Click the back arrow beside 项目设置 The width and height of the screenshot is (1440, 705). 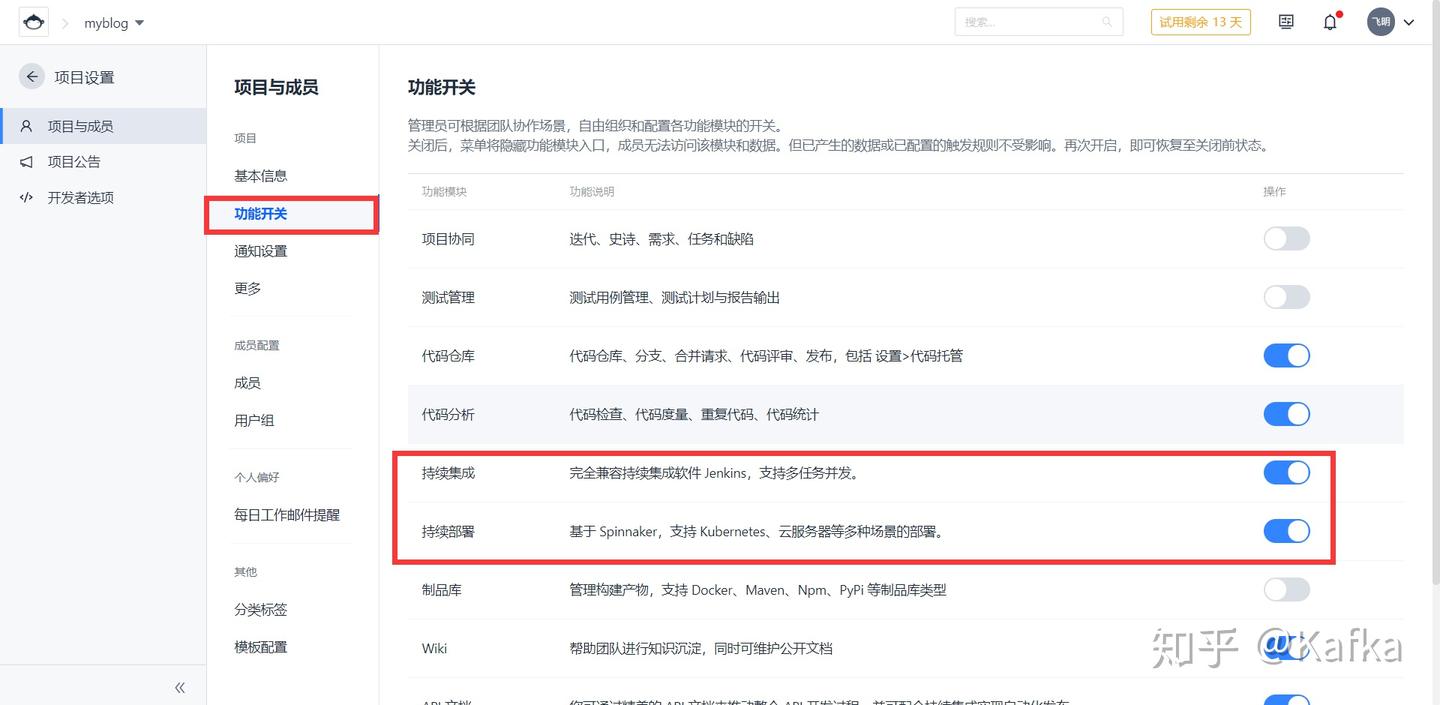point(31,76)
